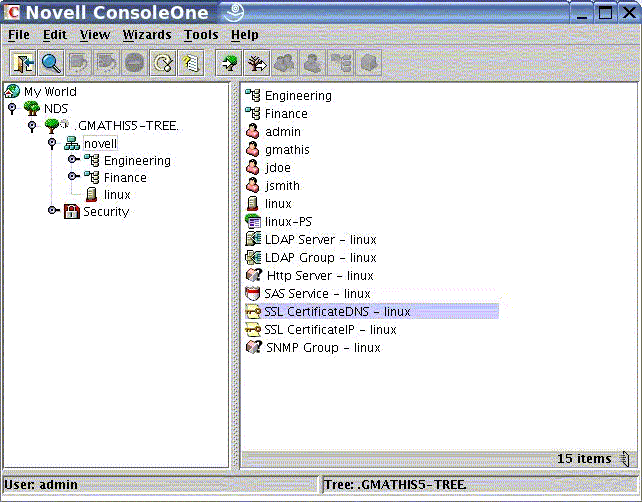Select user jdoe in the list

pos(278,167)
